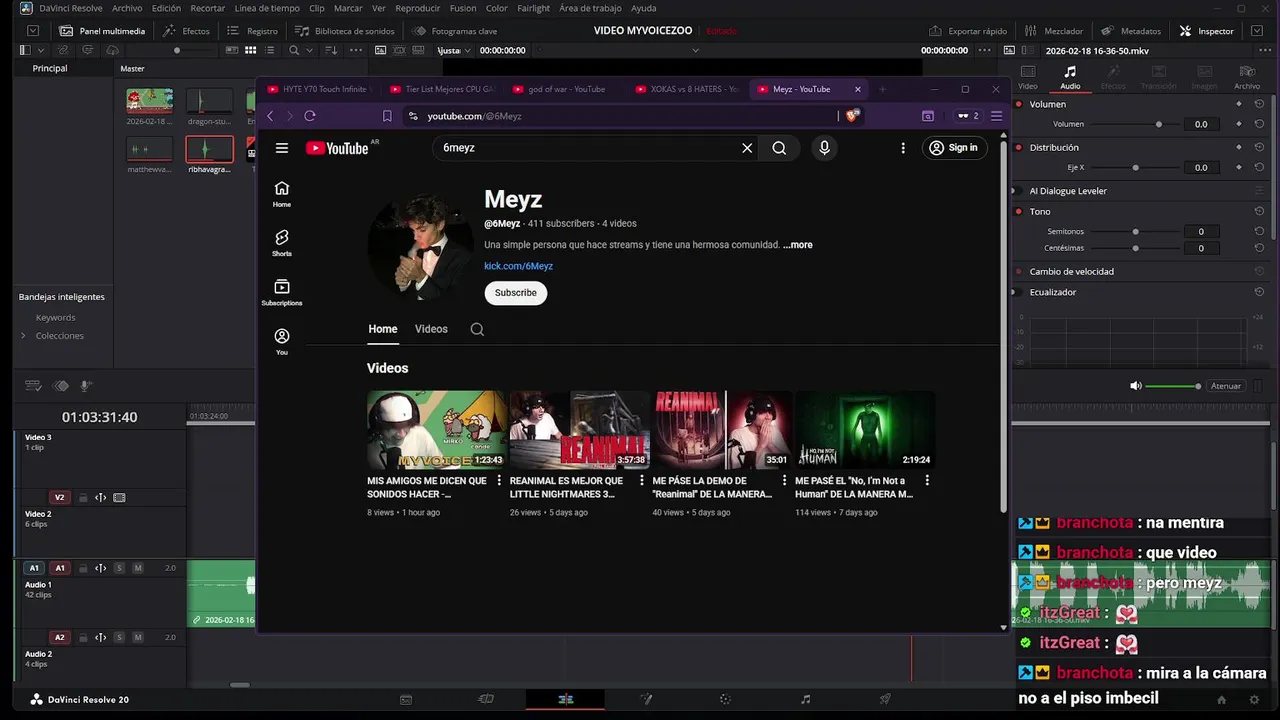1280x720 pixels.
Task: Lock the Audio 2 track
Action: [x=83, y=637]
